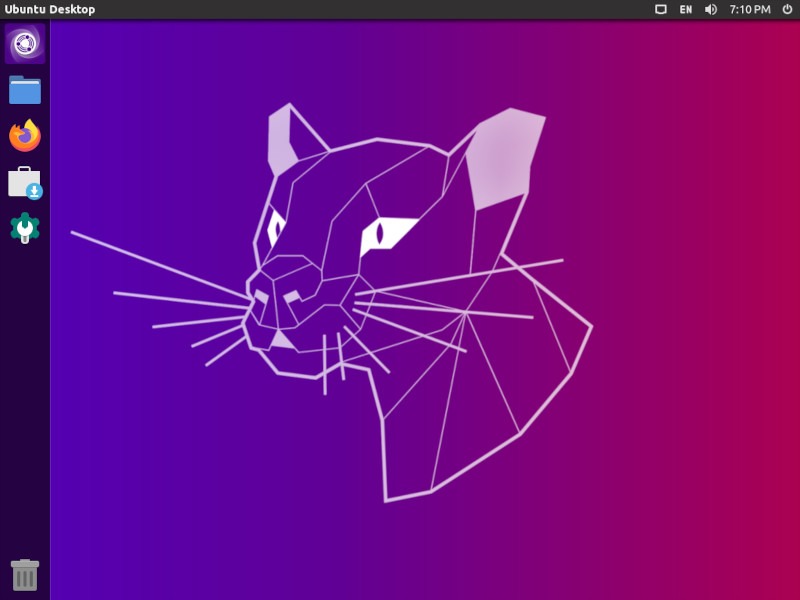Click the purple cat desktop wallpaper

point(400,300)
